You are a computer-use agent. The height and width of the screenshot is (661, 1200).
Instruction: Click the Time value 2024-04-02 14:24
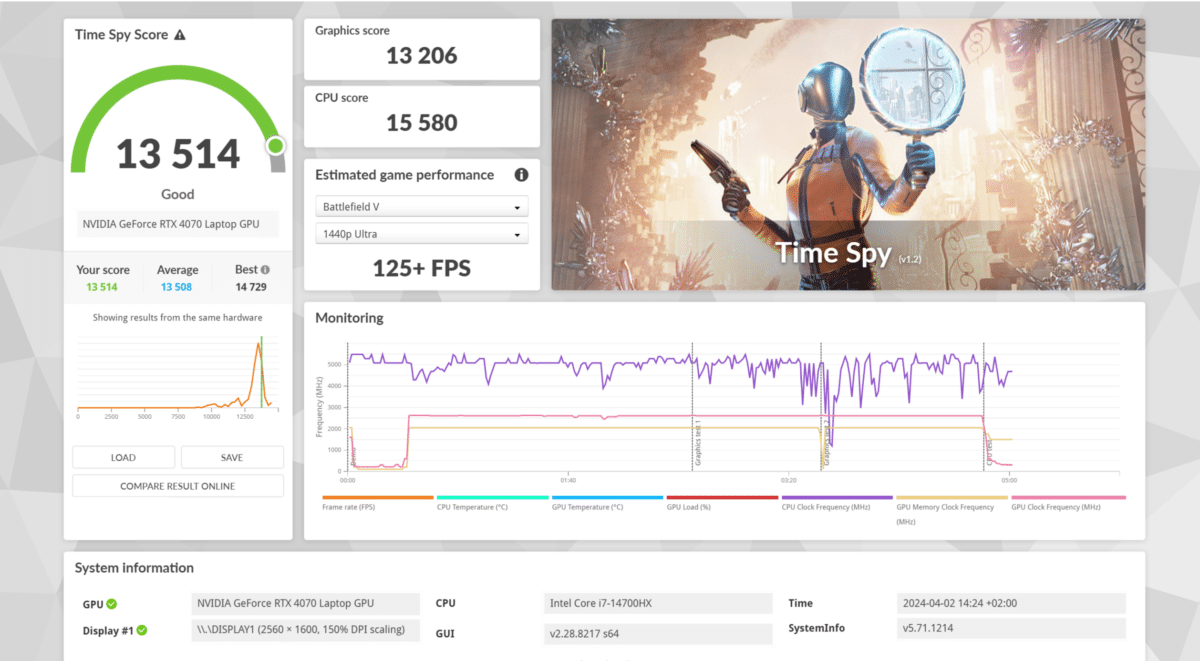pos(1011,604)
